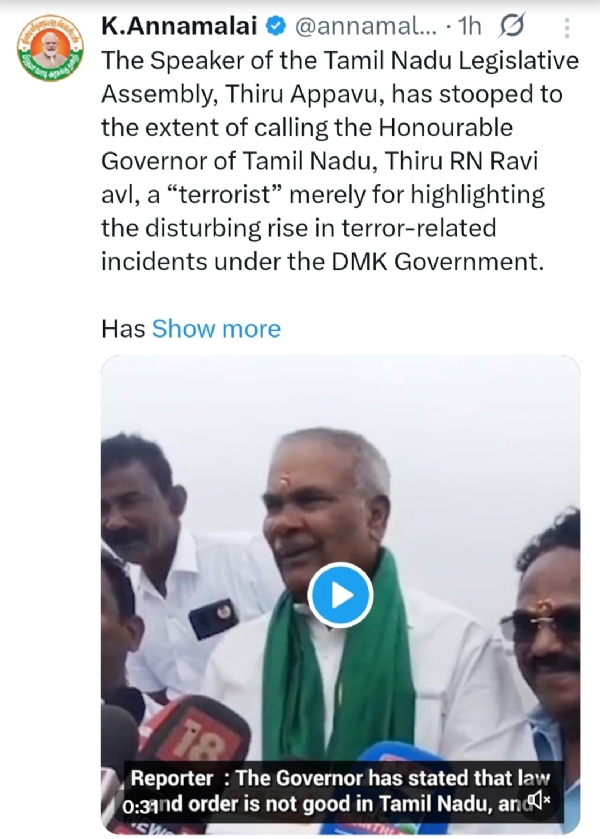Click the Reporter subtitle caption on the video

tap(340, 791)
